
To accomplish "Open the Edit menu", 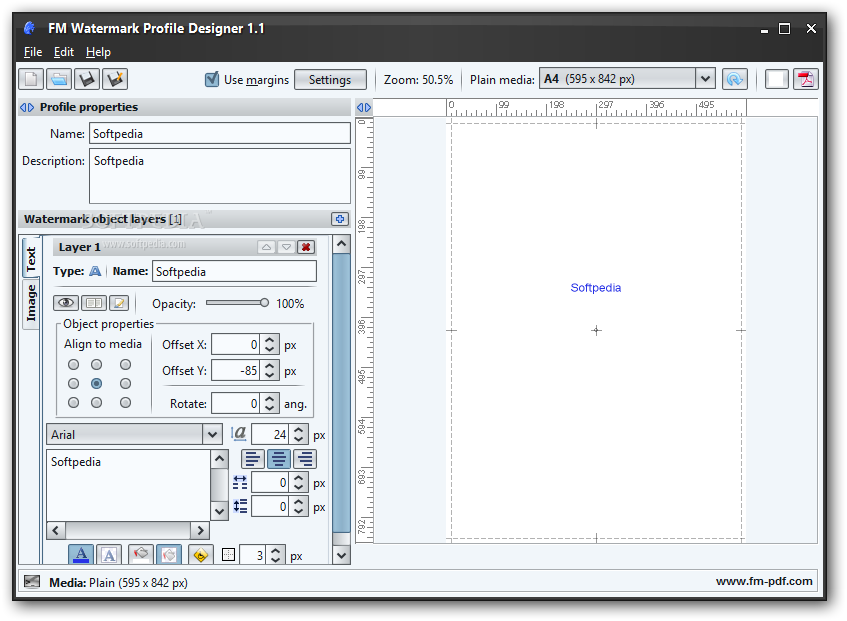I will pos(64,52).
